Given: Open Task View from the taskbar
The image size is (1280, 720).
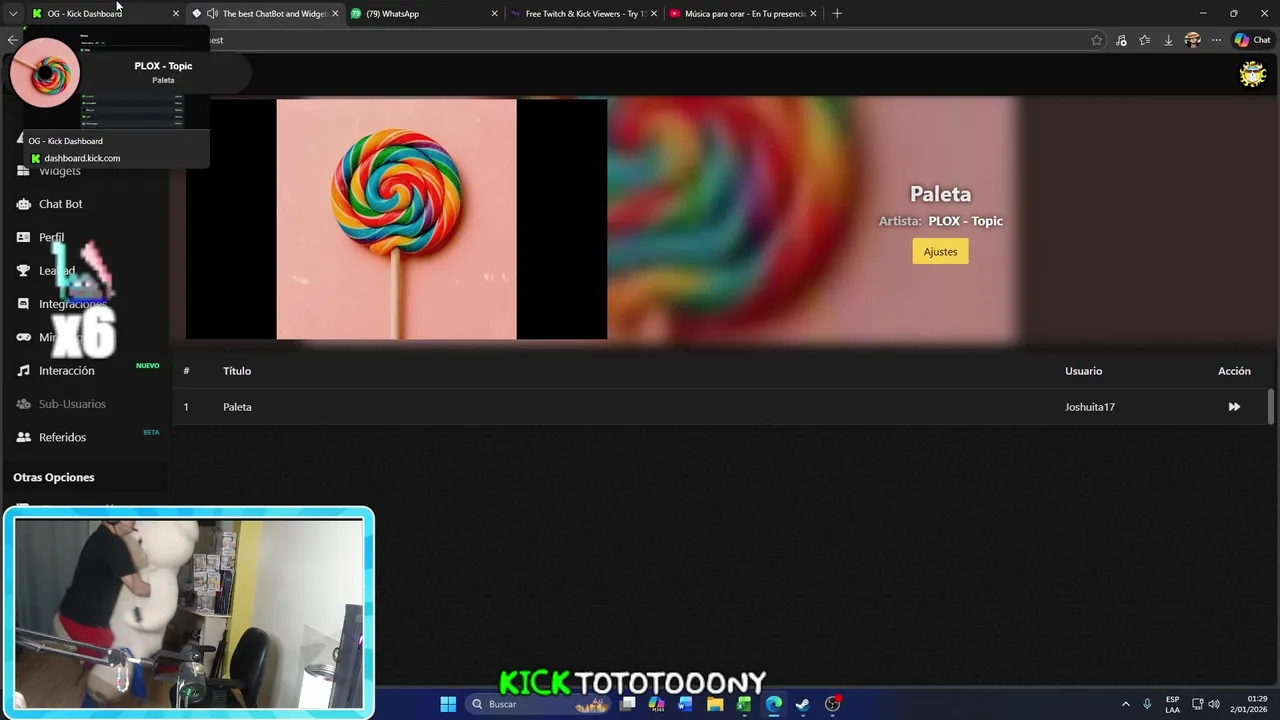Looking at the screenshot, I should click(628, 704).
